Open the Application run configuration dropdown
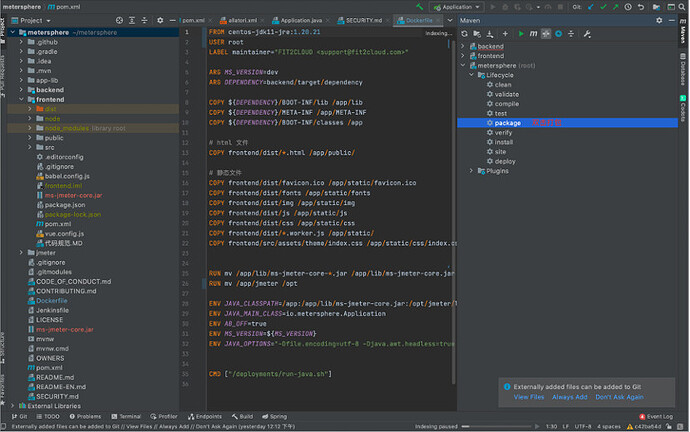Image resolution: width=690 pixels, height=432 pixels. [x=456, y=7]
